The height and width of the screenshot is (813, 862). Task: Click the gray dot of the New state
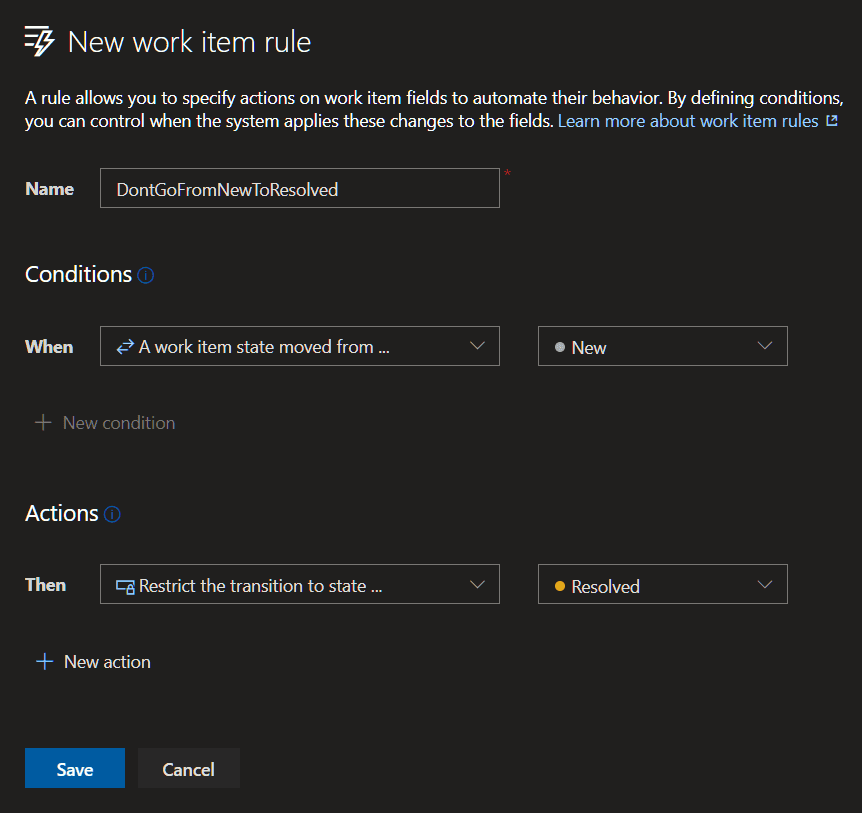(x=560, y=348)
